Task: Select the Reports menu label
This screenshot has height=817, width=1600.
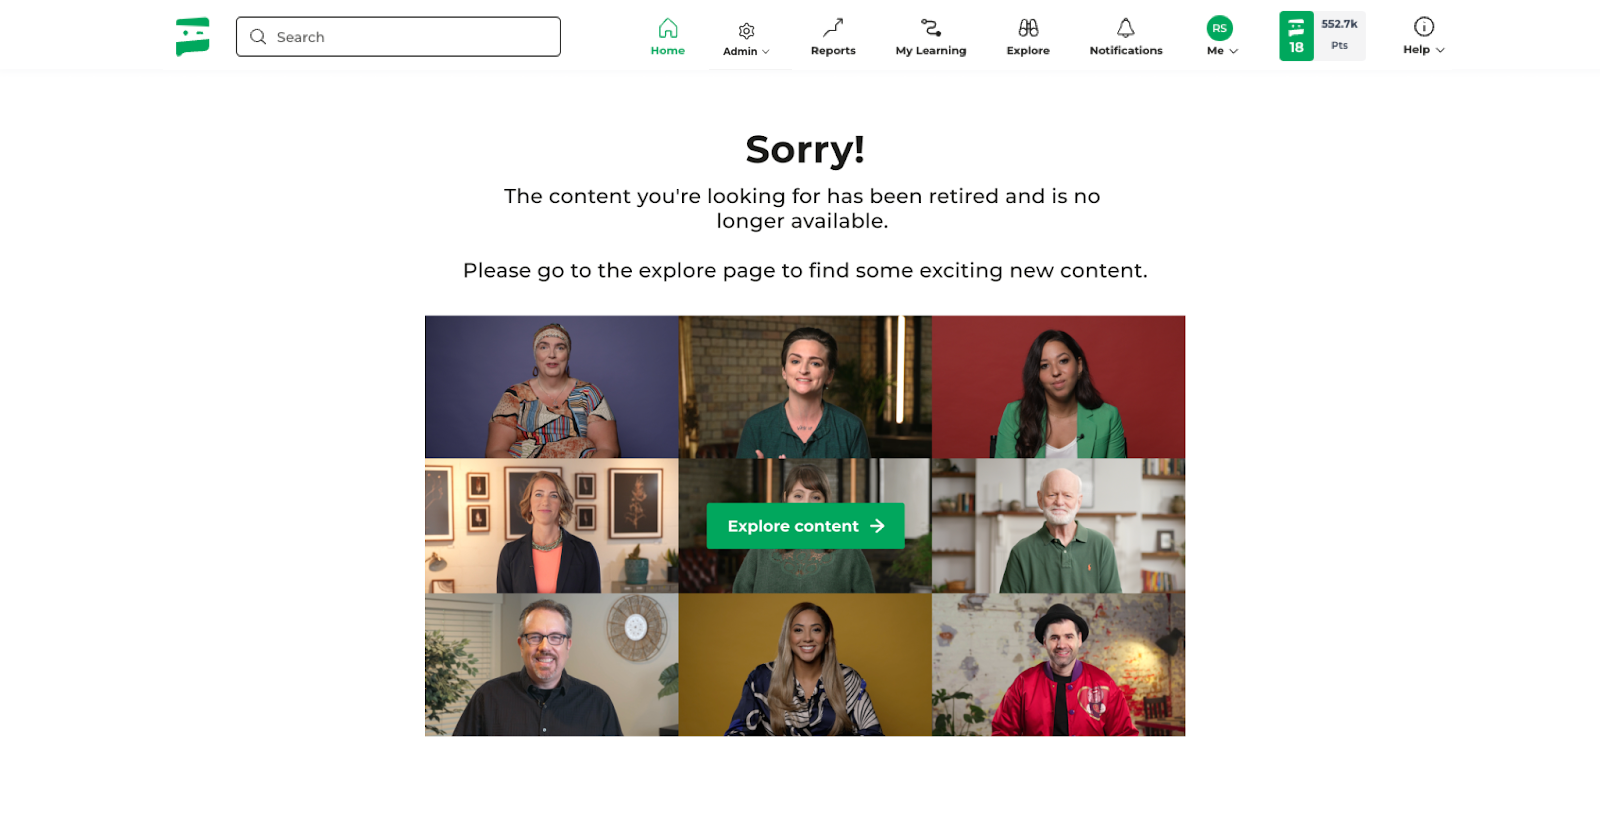Action: tap(833, 51)
